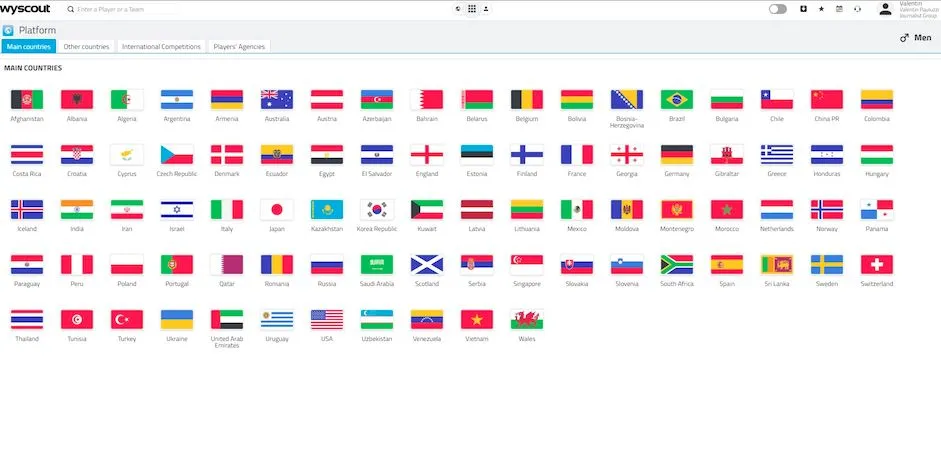Image resolution: width=941 pixels, height=460 pixels.
Task: Open the Argentina flag
Action: tap(177, 100)
